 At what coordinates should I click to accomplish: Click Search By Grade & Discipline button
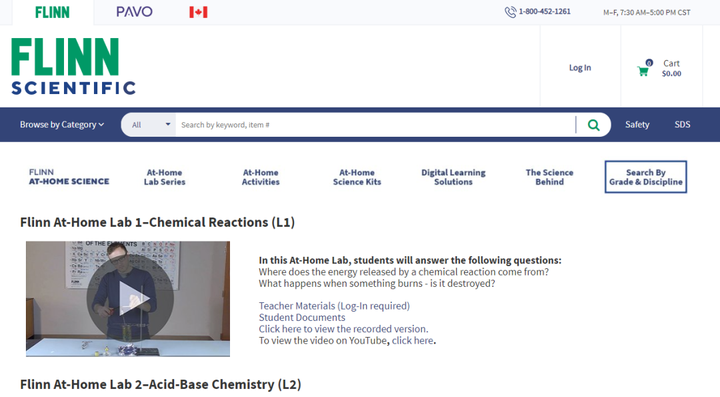(x=646, y=177)
